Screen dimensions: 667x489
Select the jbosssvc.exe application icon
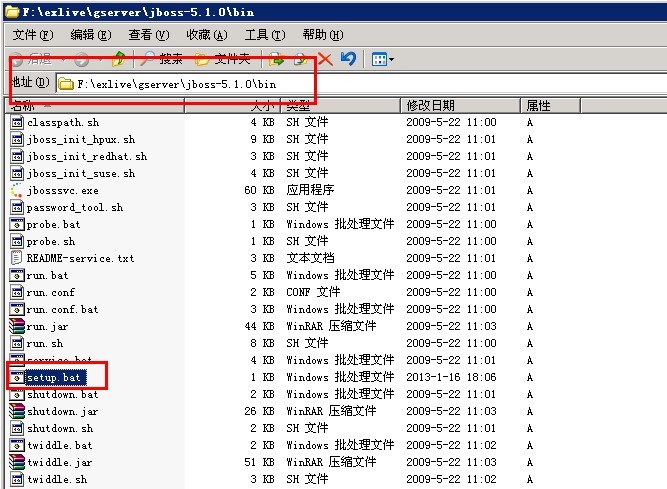(x=17, y=190)
